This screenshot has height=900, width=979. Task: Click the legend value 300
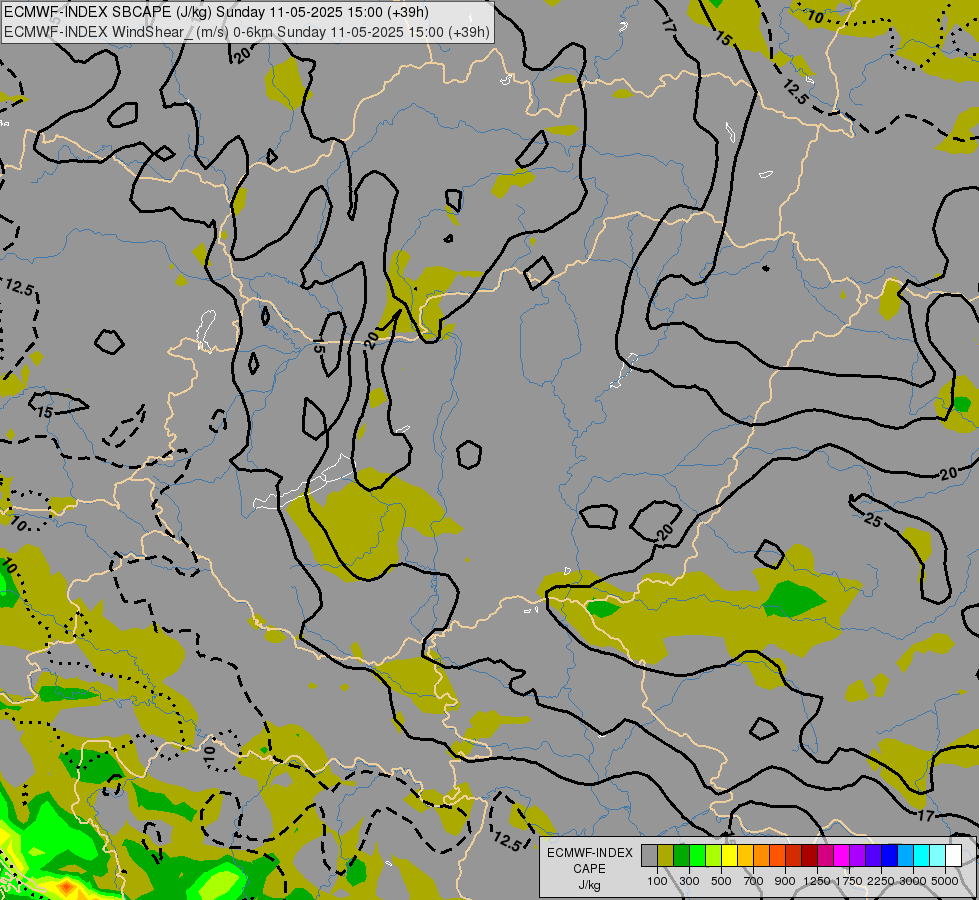689,881
